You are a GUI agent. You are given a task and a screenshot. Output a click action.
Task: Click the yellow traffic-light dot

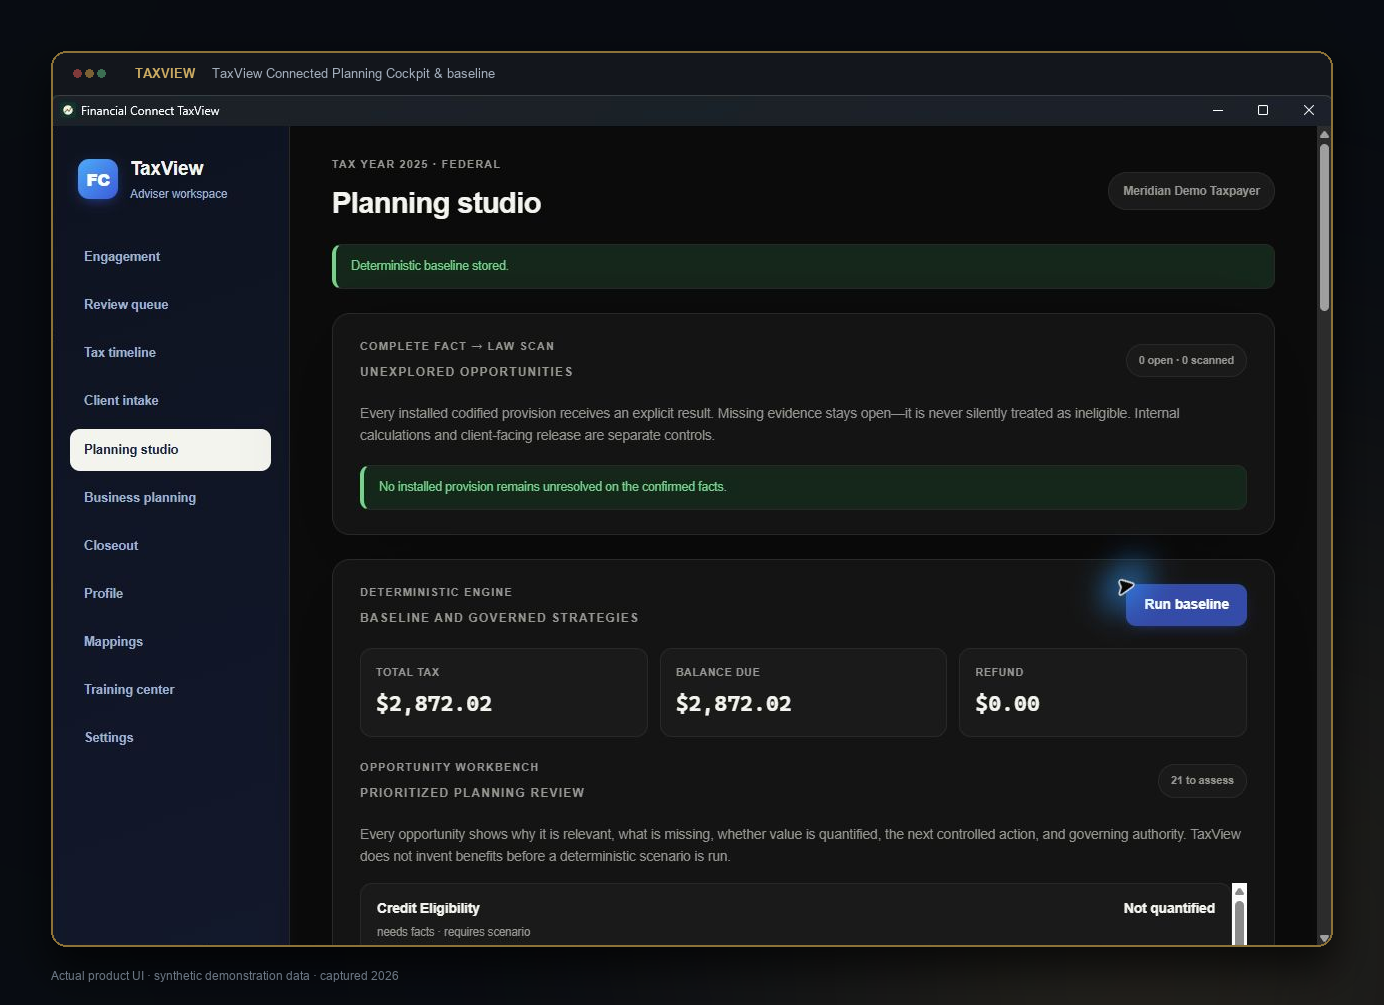click(89, 73)
